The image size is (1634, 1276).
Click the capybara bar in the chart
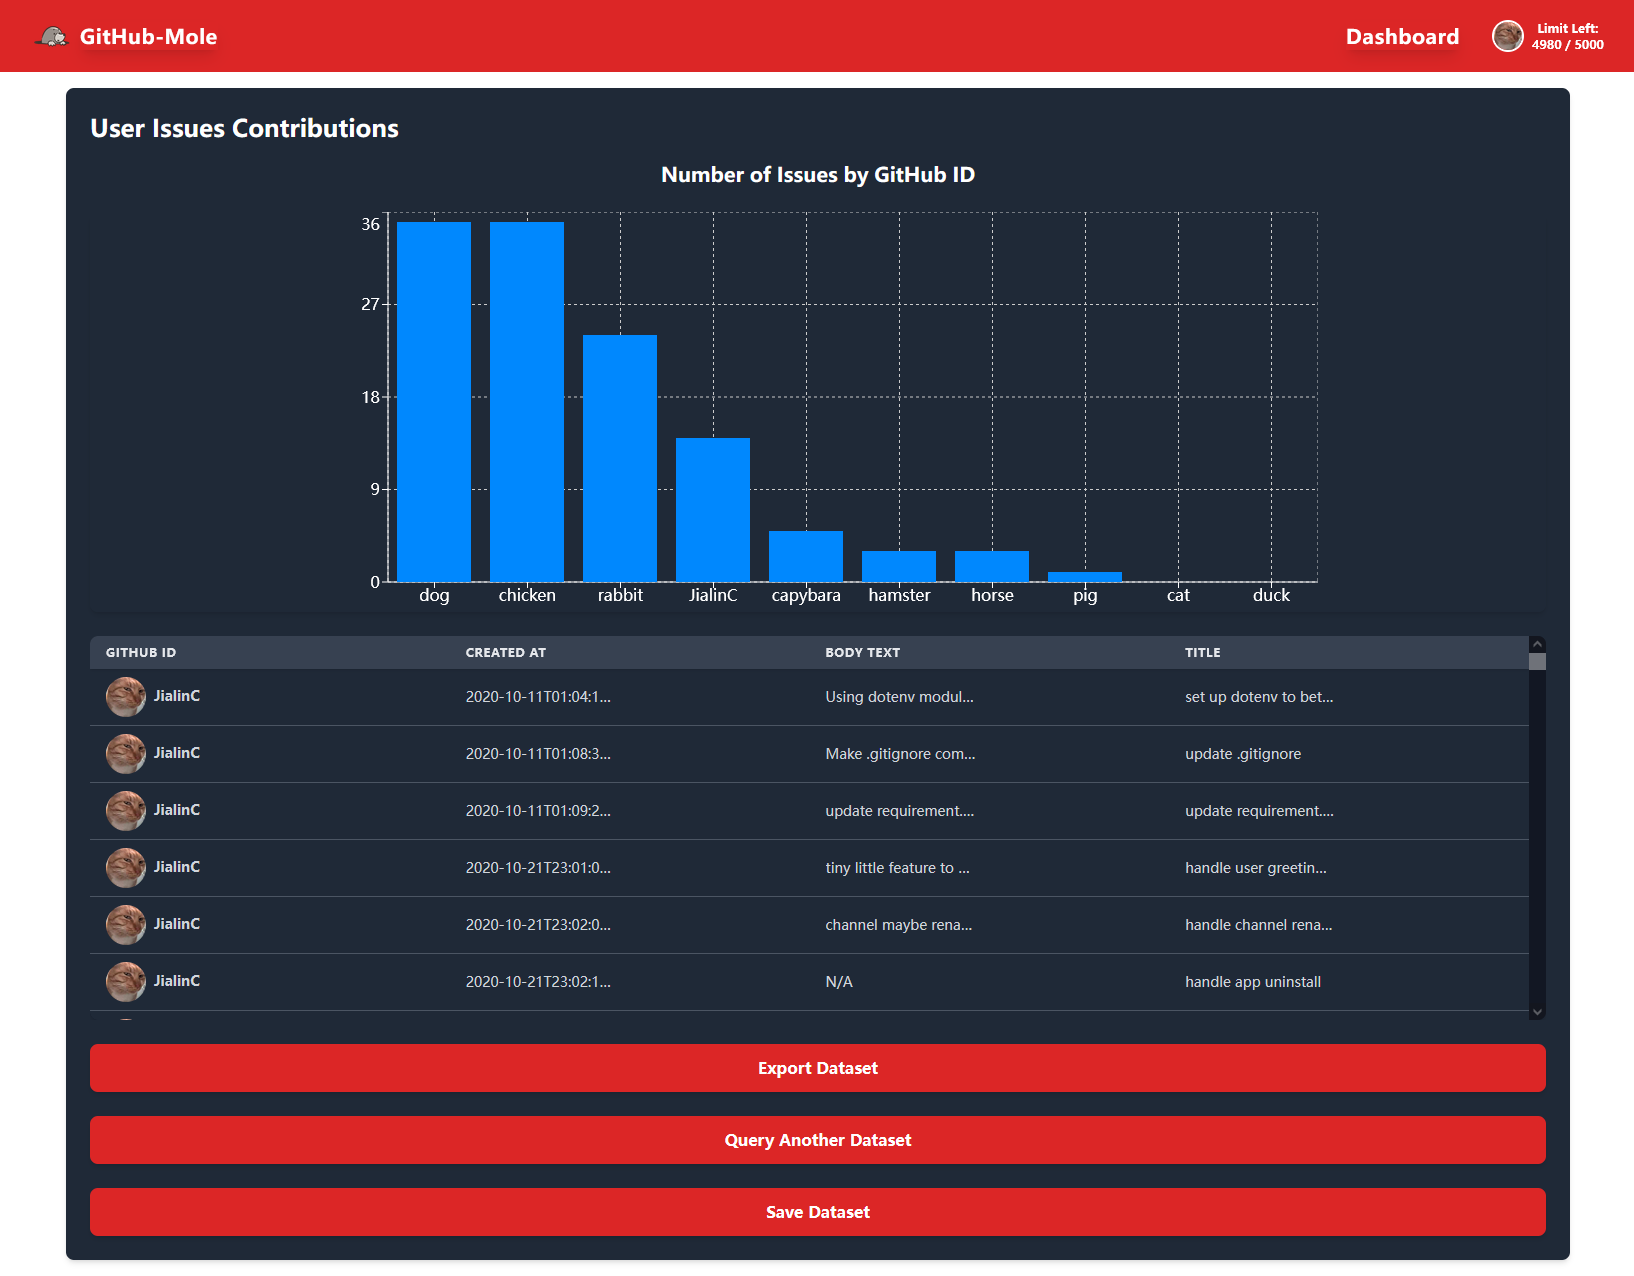[806, 556]
